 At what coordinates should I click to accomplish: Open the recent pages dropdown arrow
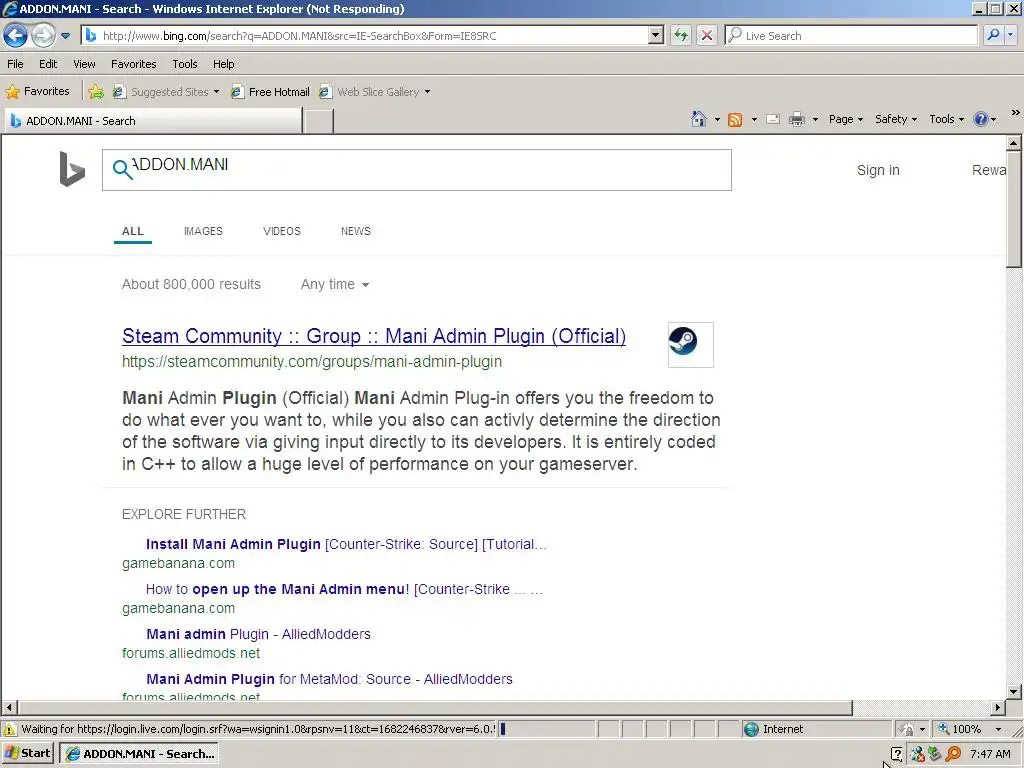pos(65,36)
